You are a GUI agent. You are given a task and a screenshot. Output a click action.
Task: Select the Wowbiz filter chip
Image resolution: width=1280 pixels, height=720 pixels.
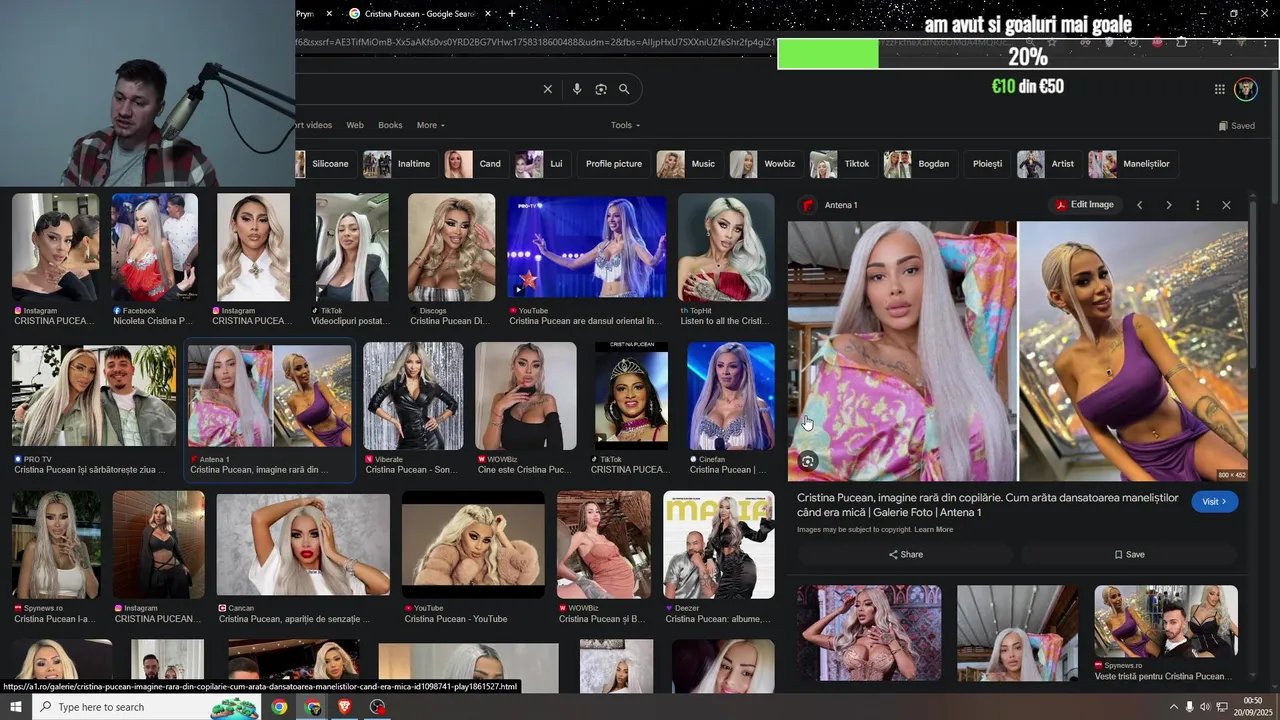click(766, 164)
